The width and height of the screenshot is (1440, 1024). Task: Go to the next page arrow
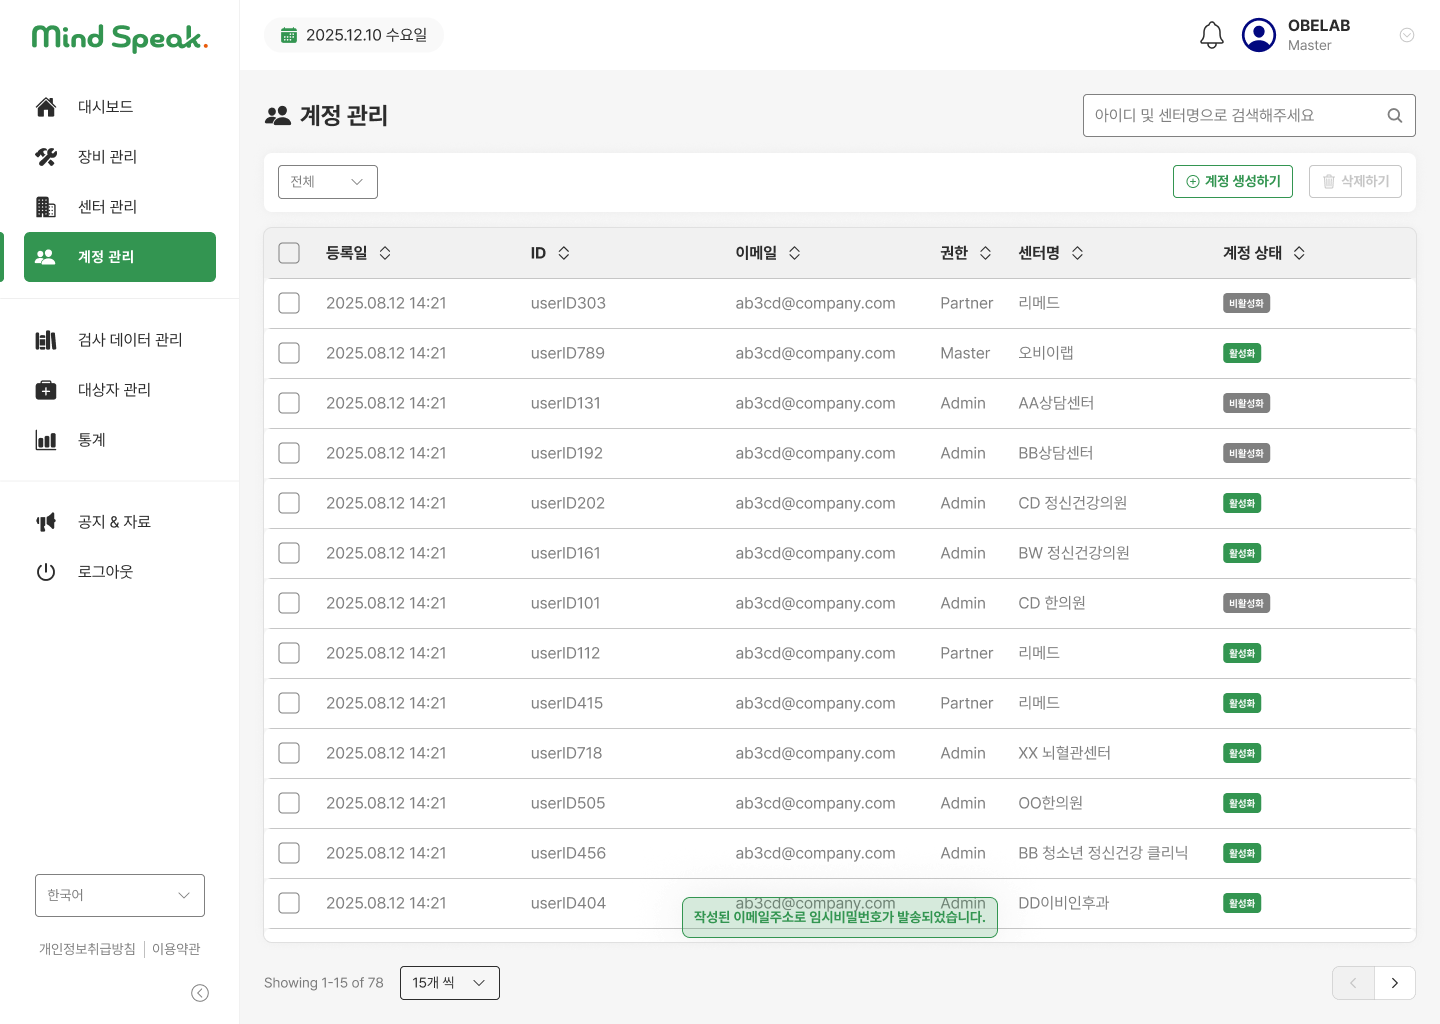(x=1395, y=983)
